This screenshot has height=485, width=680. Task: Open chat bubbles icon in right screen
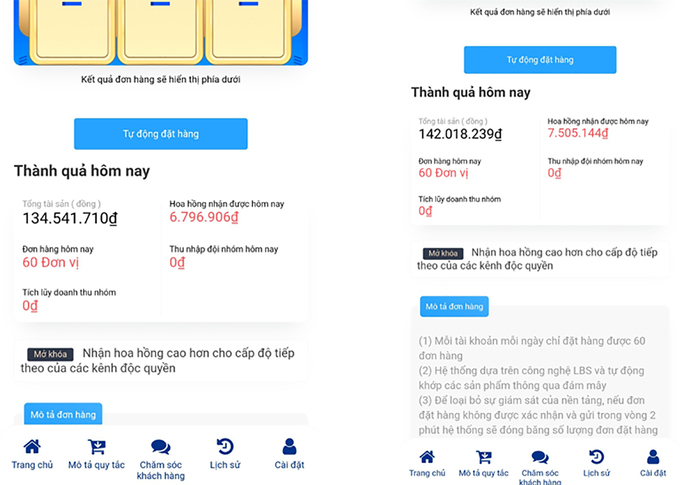click(x=540, y=457)
